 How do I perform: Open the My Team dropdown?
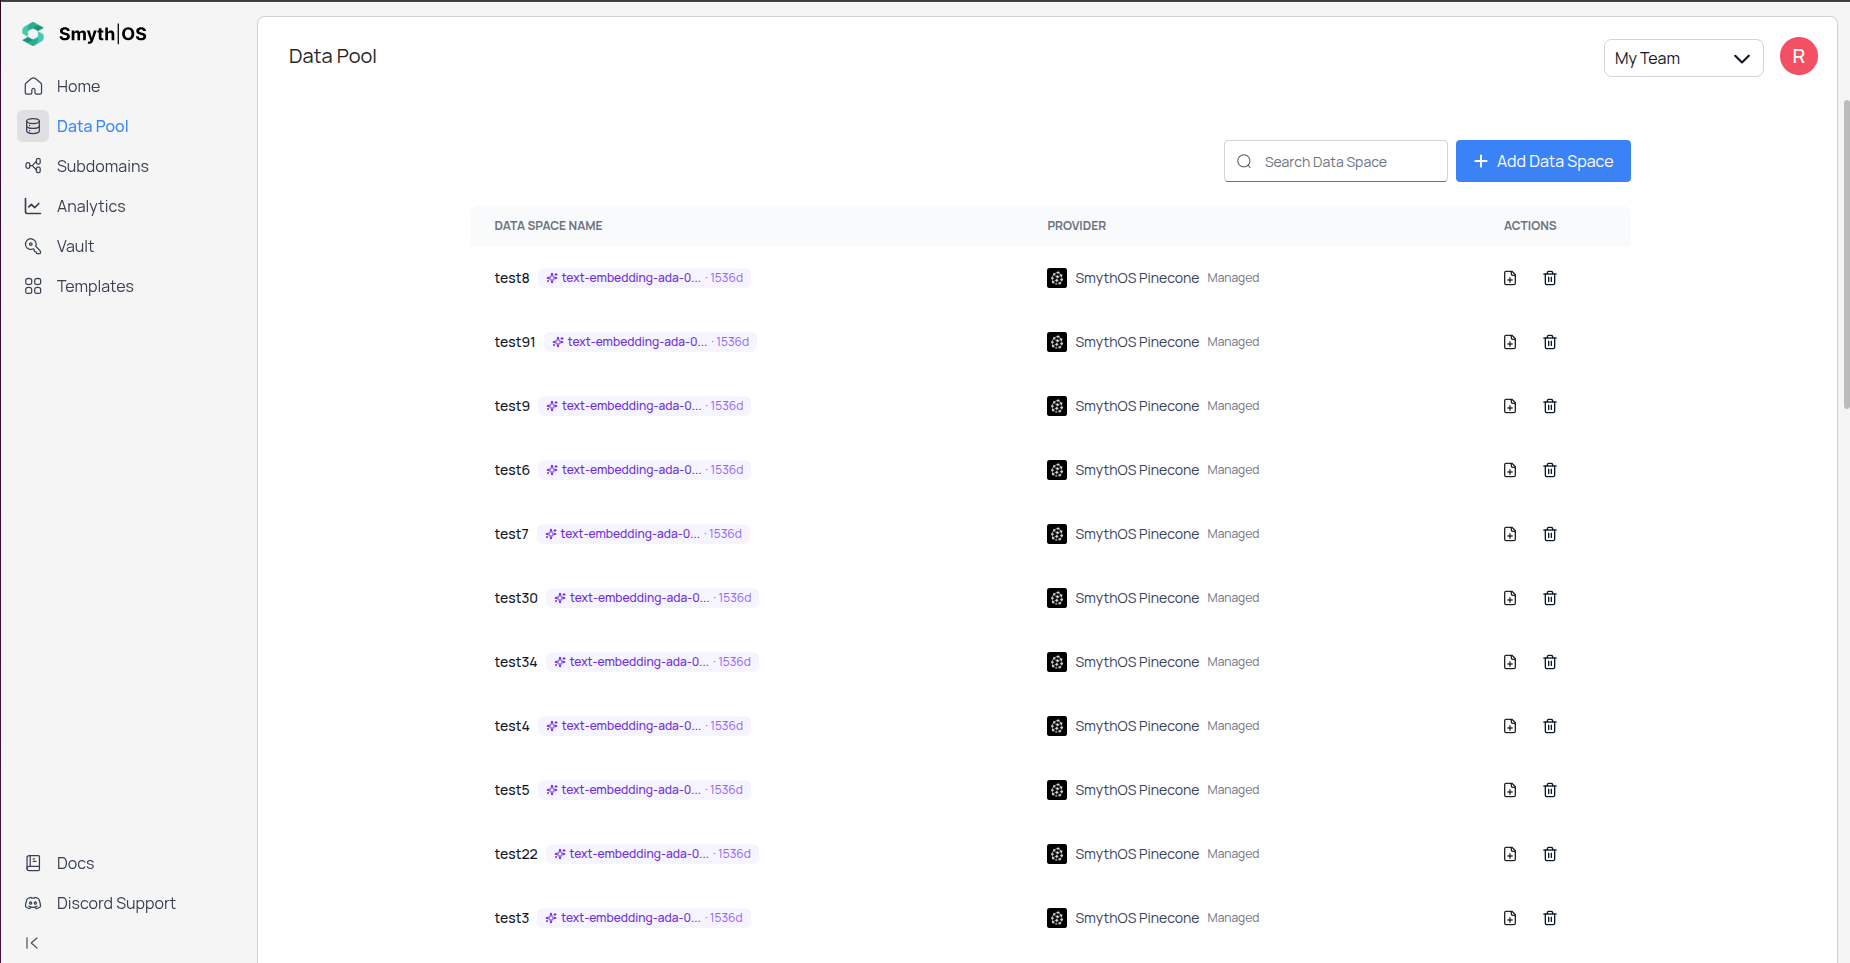pyautogui.click(x=1682, y=58)
